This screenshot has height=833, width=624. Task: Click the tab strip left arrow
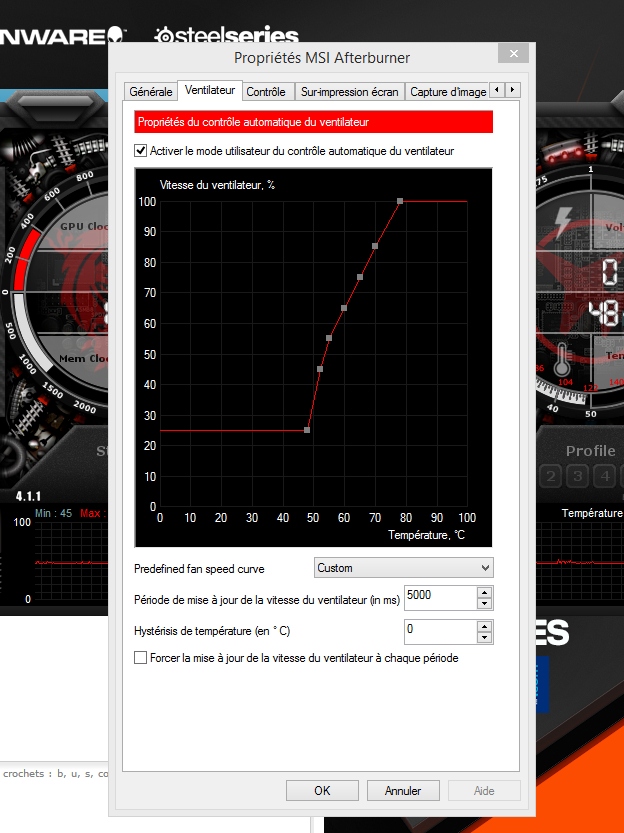pos(497,90)
